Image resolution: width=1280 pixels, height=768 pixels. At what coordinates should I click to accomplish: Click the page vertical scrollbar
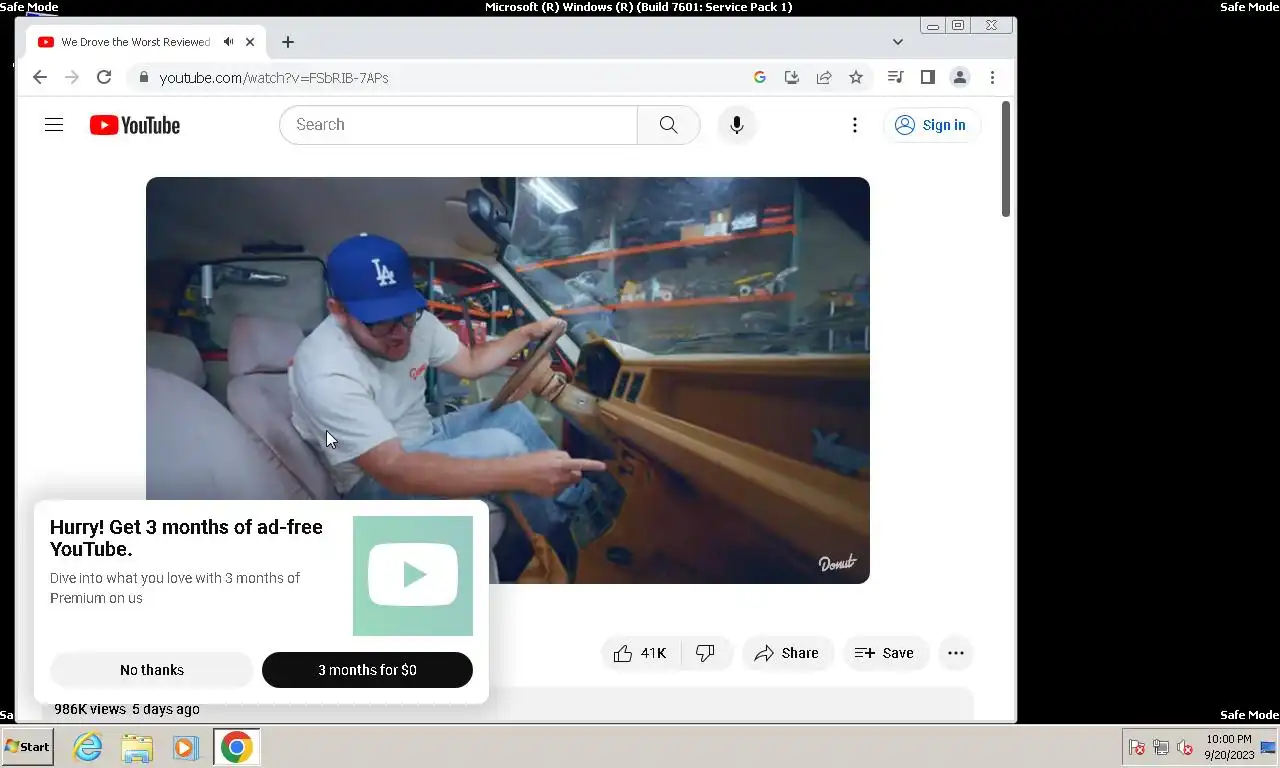[x=1006, y=159]
